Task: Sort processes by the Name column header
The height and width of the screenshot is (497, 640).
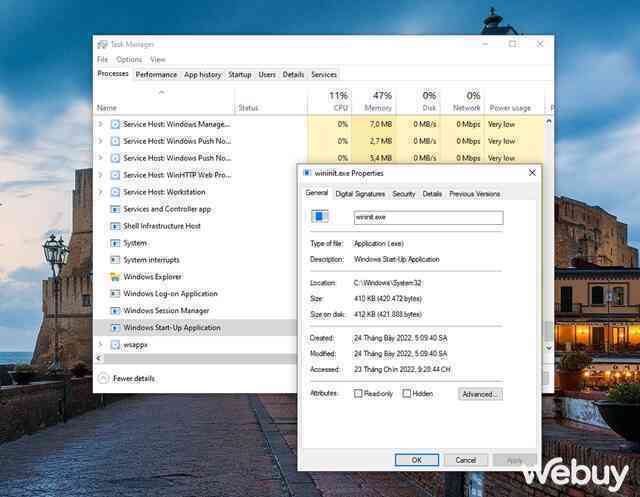Action: 165,104
